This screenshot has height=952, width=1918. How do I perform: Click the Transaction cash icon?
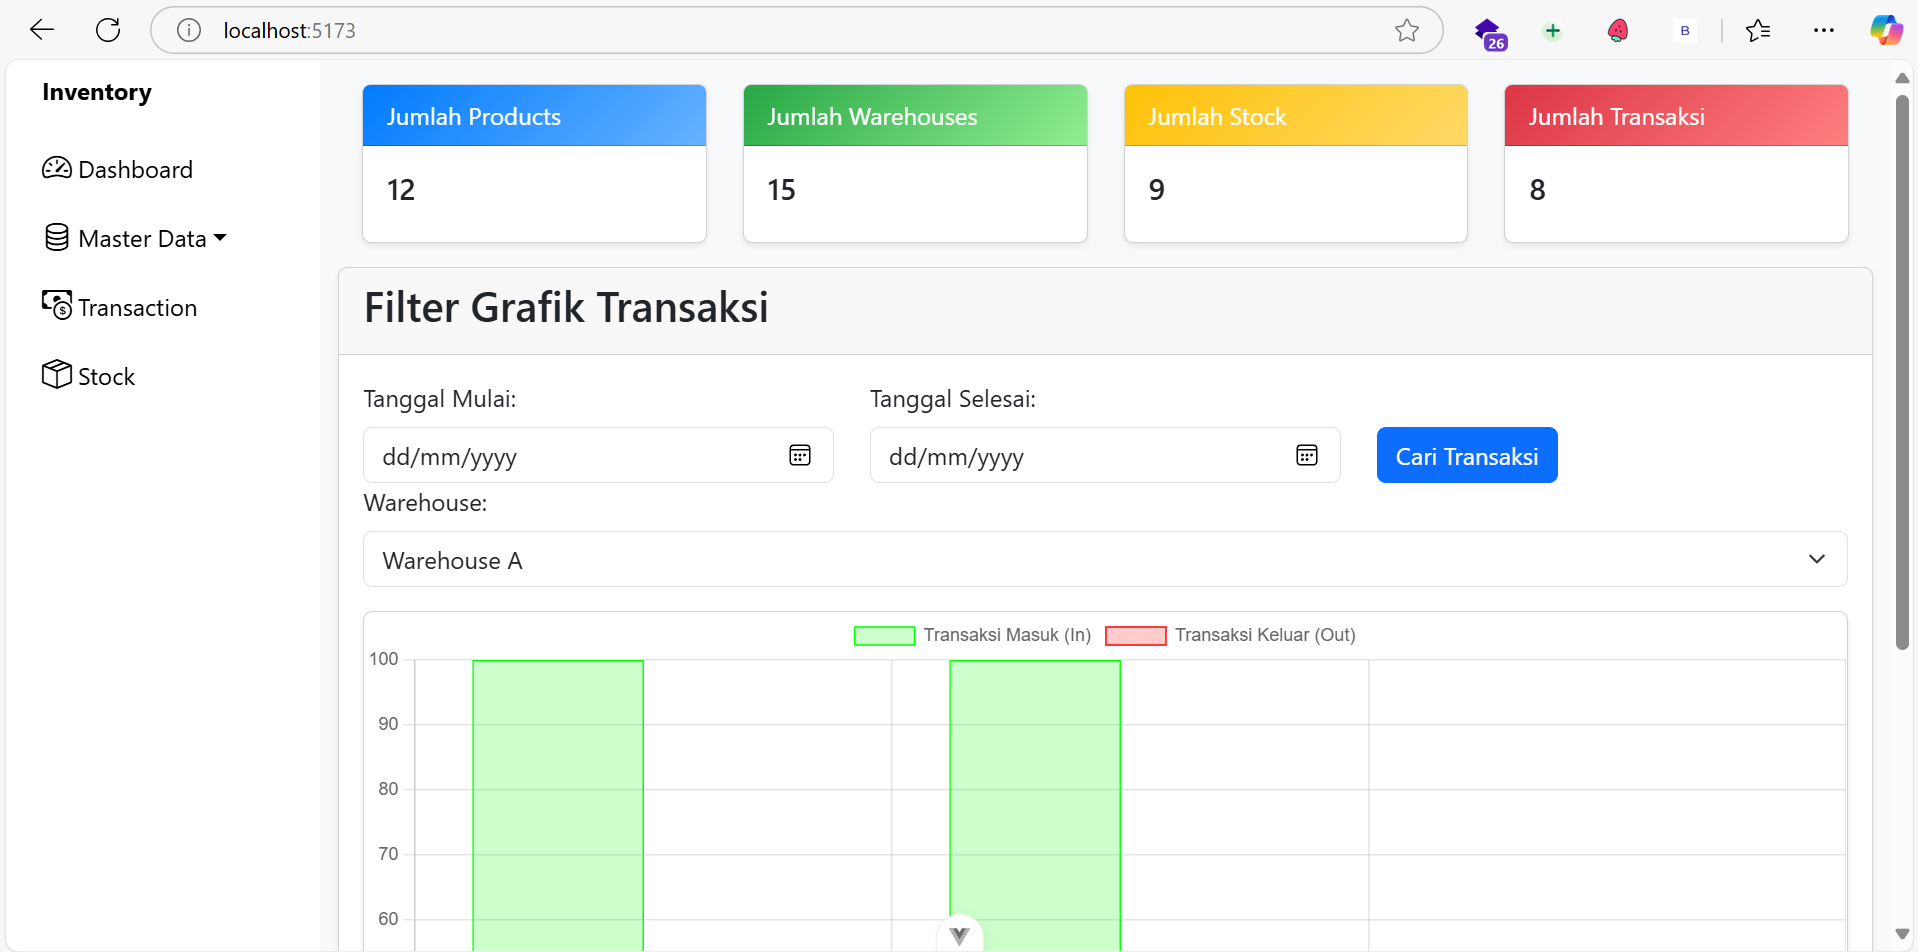pos(57,305)
